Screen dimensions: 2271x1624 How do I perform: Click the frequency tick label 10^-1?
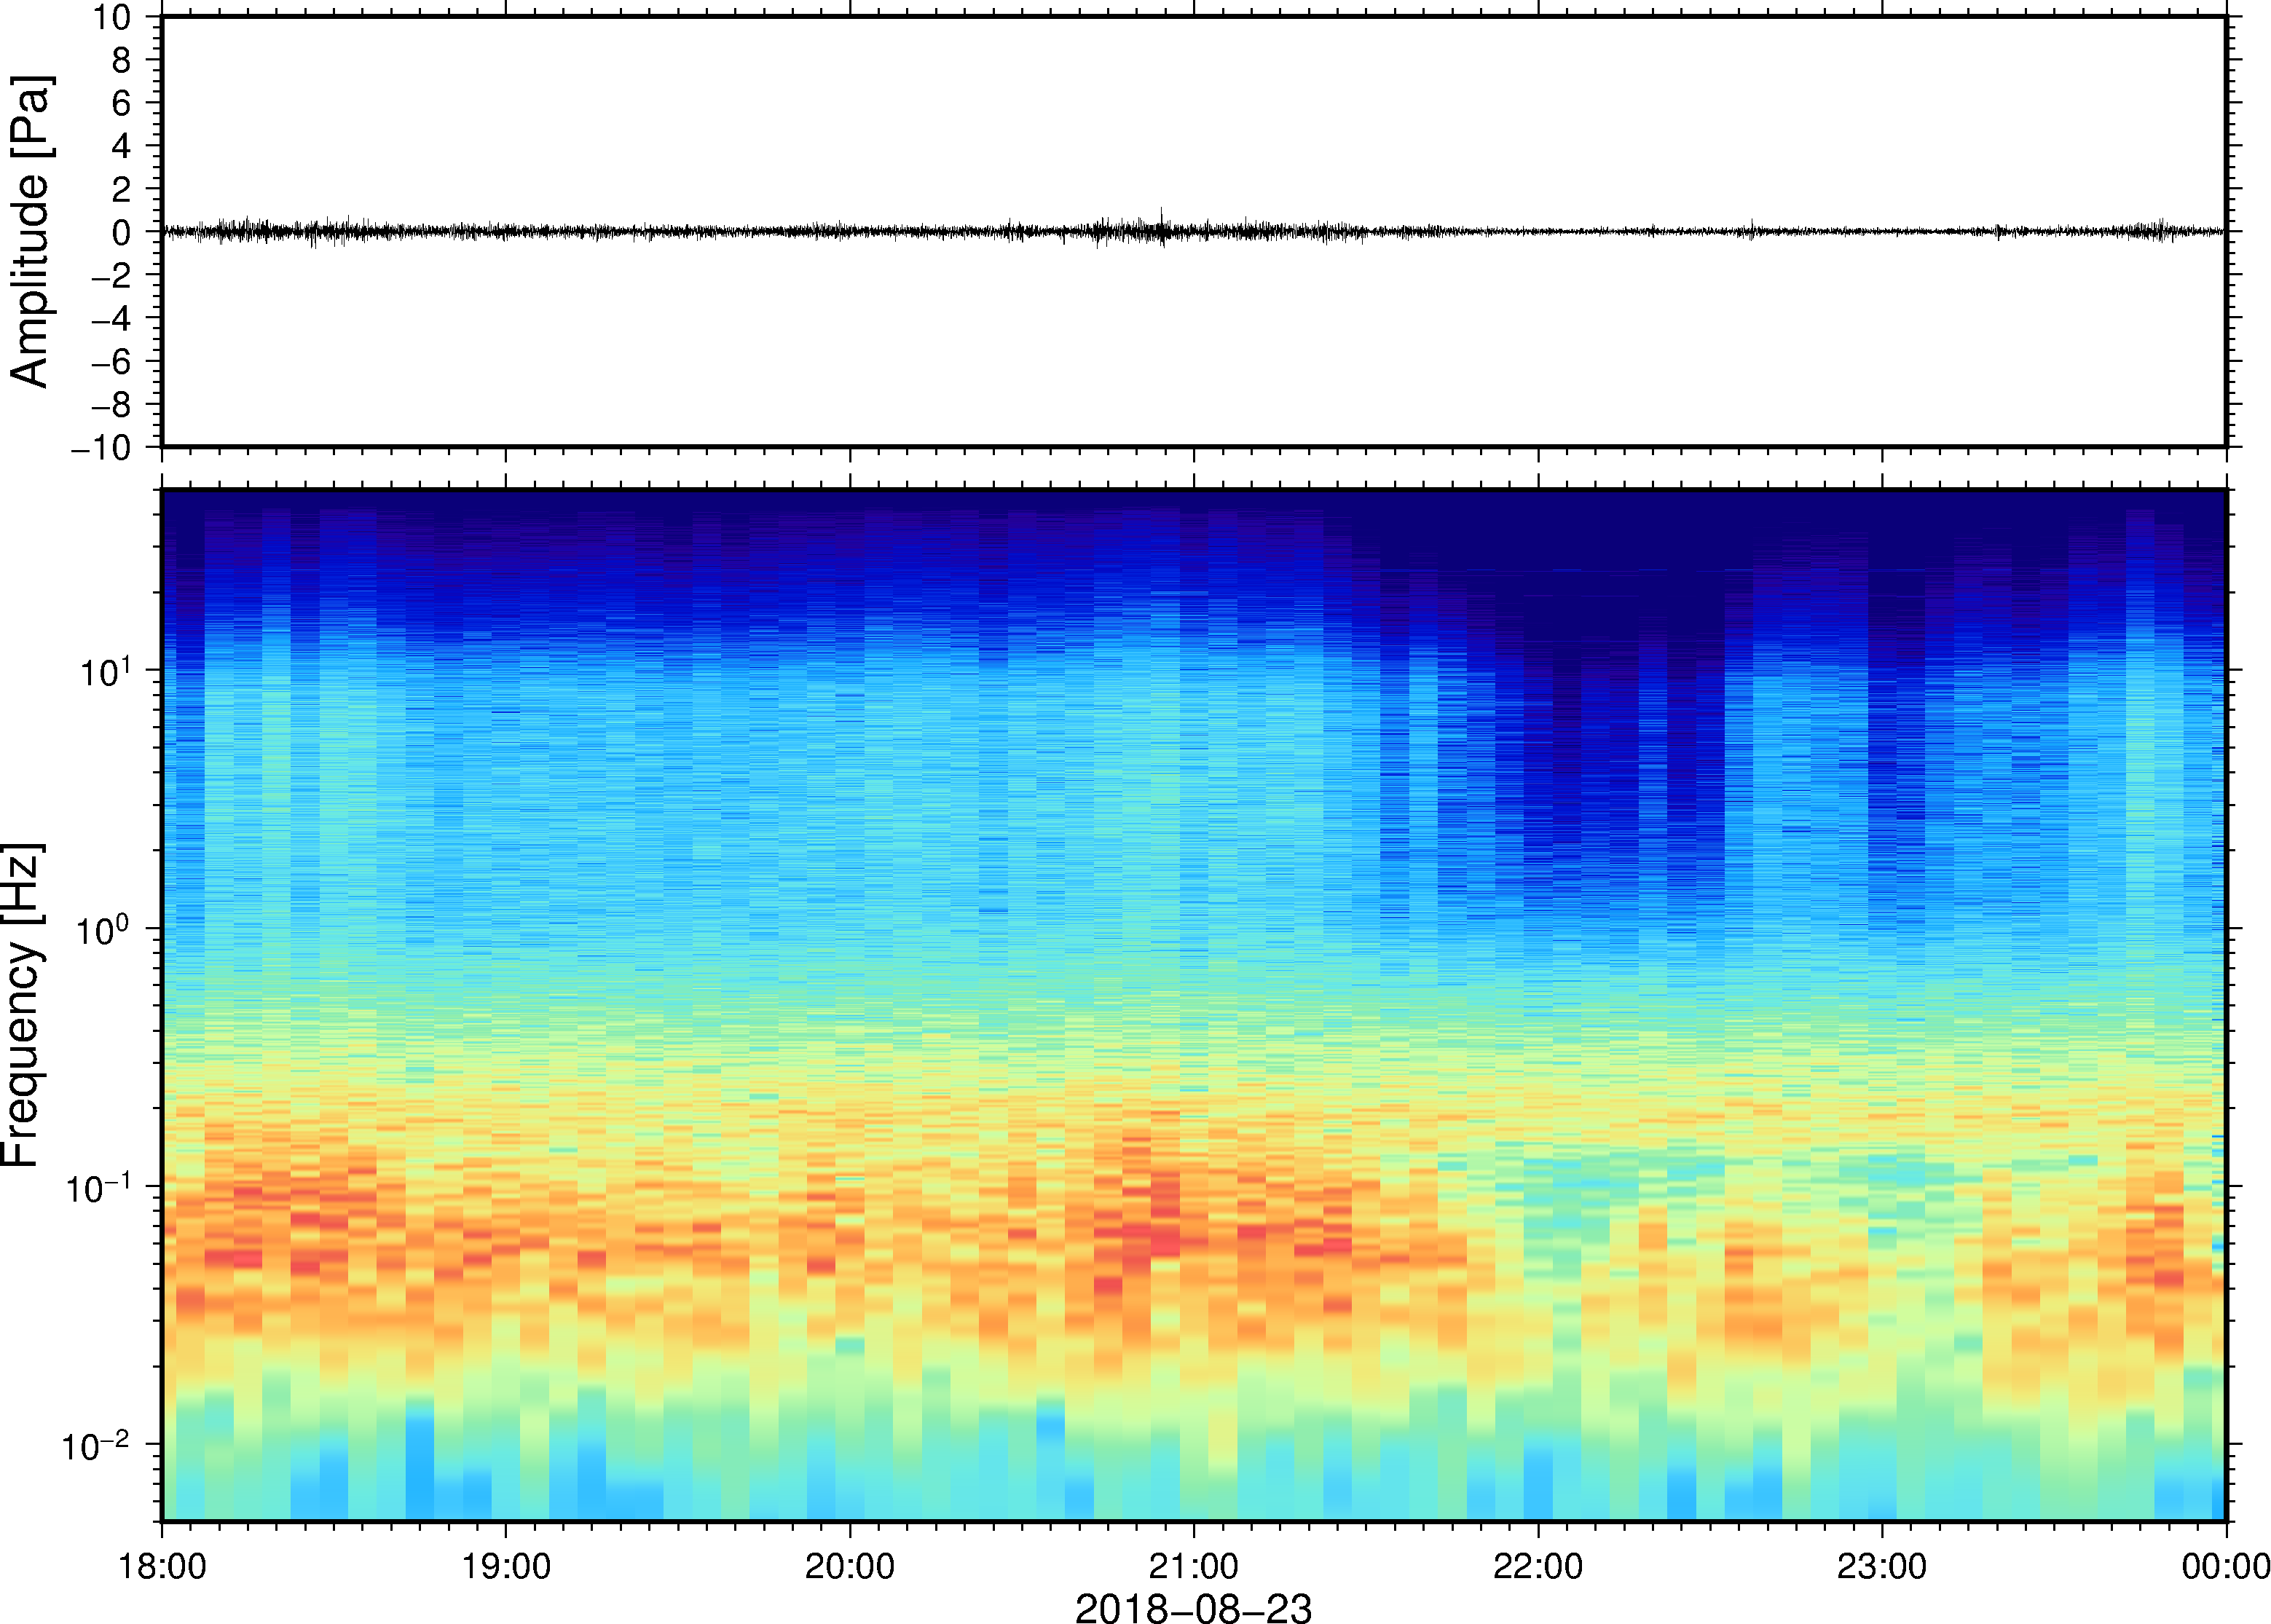98,1187
